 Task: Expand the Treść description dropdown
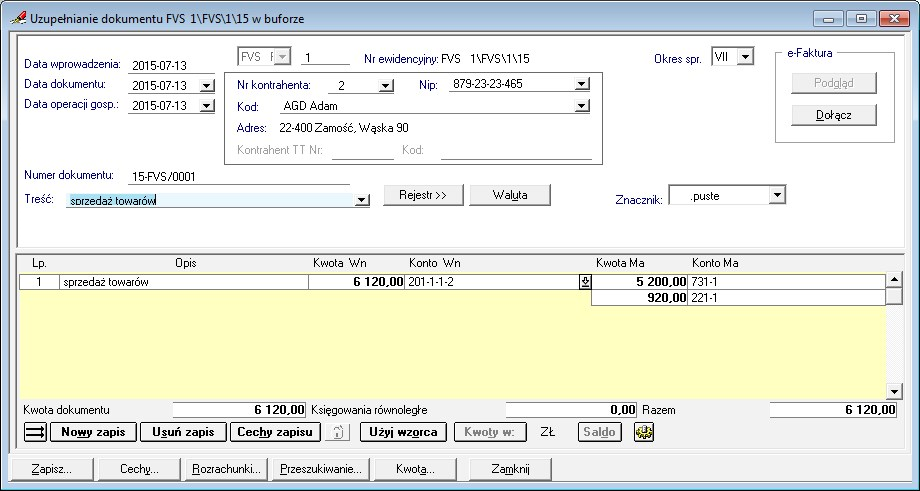362,201
